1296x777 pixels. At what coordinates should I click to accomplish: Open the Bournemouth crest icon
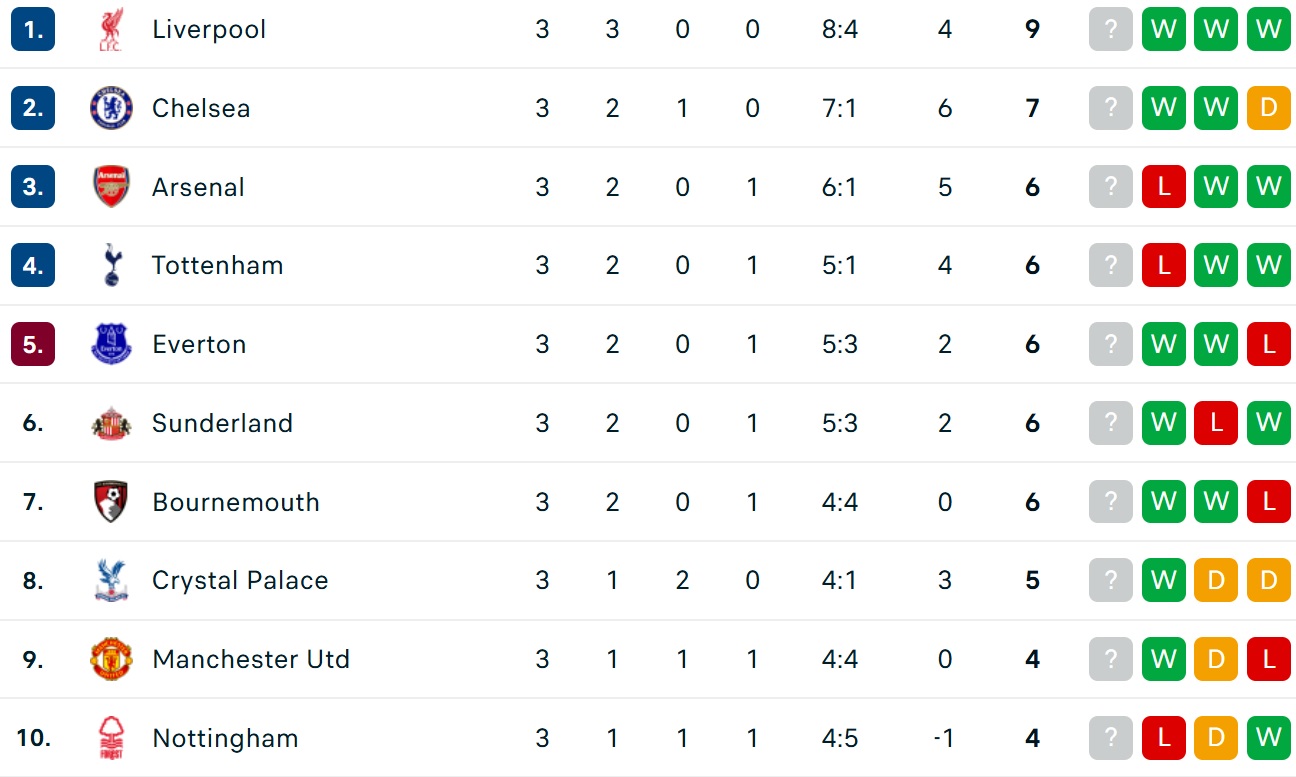click(111, 502)
